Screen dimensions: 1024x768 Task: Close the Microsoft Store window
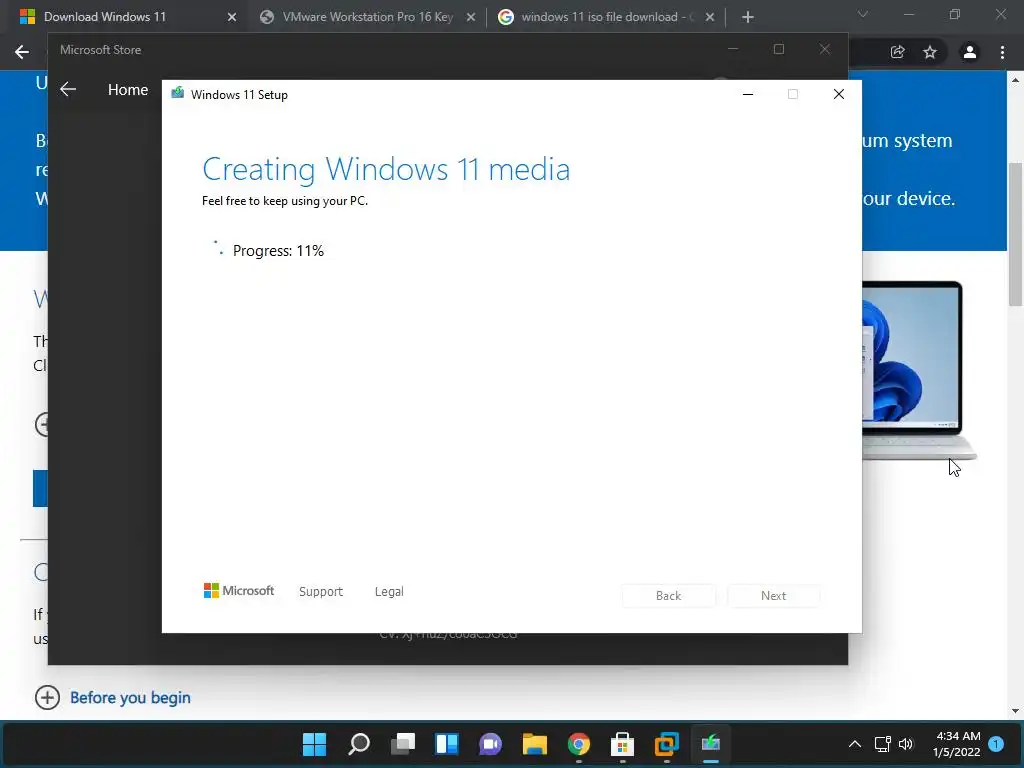point(825,50)
